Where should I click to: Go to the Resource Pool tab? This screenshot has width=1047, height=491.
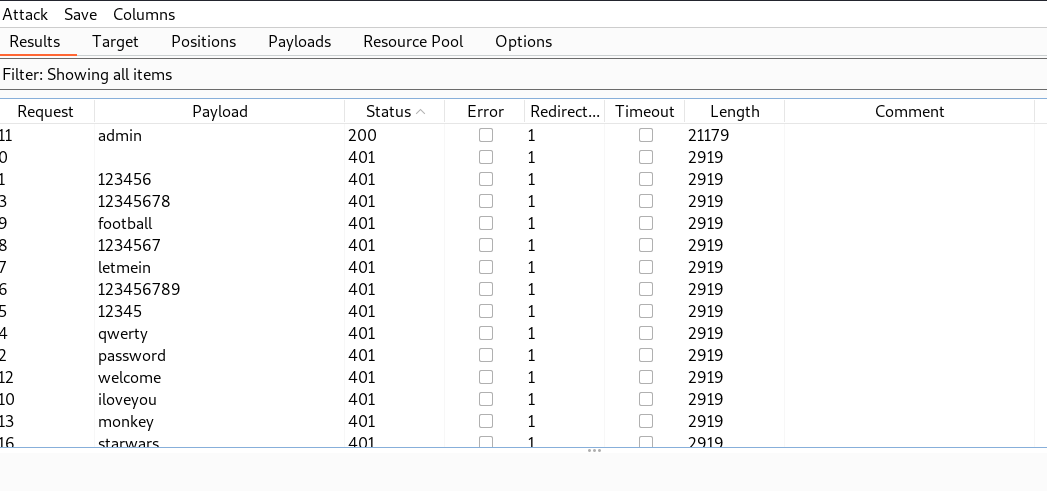click(413, 41)
